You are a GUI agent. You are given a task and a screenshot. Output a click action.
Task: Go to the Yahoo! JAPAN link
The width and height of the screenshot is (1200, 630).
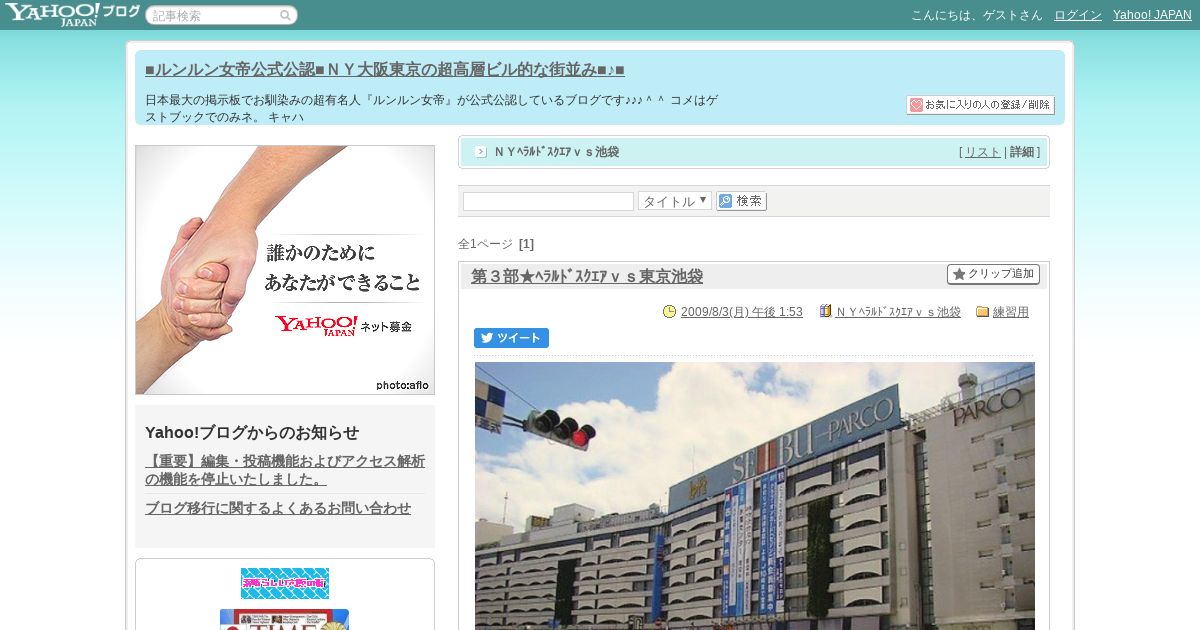1152,15
